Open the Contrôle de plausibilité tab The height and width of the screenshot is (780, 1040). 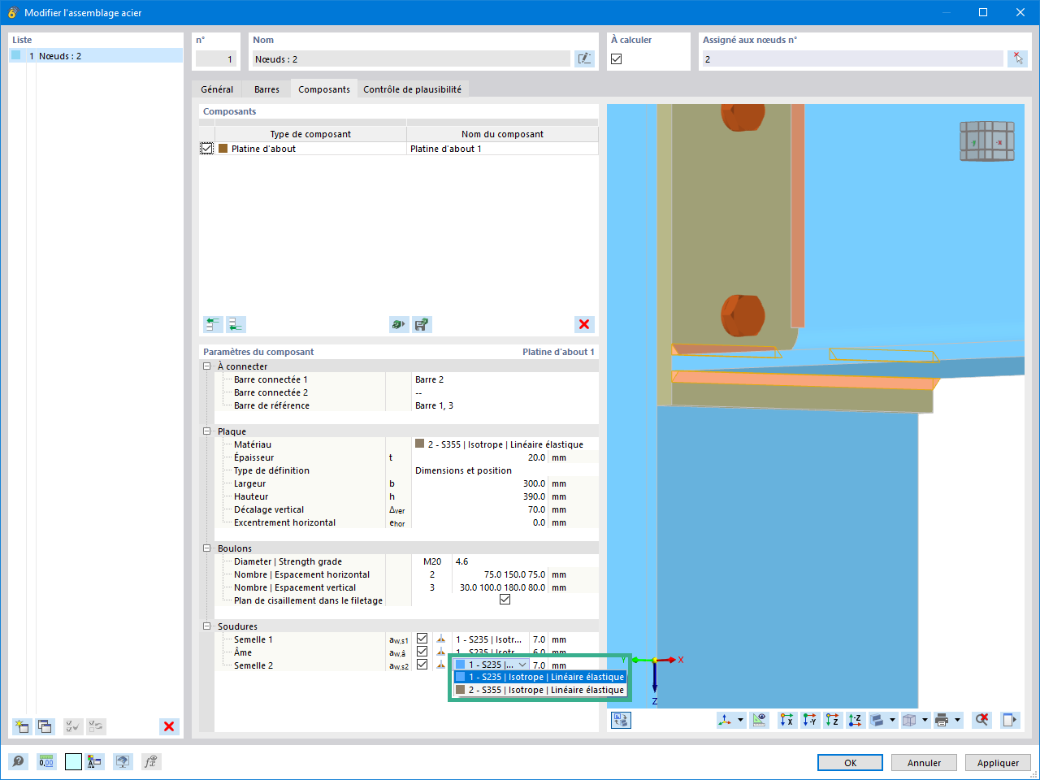(413, 90)
